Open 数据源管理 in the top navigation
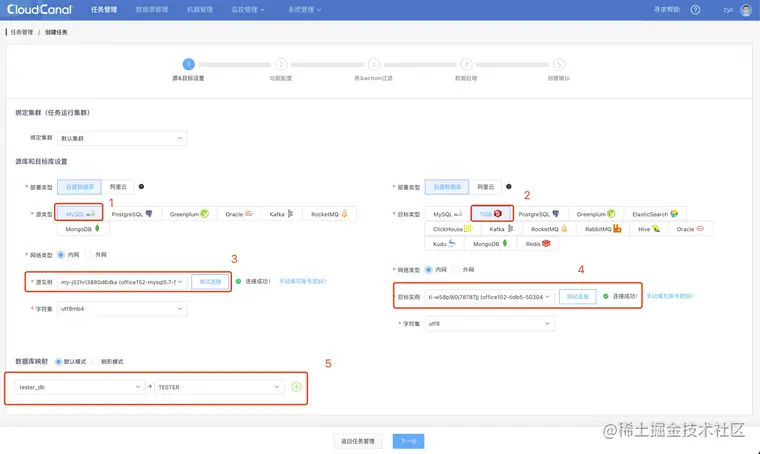The width and height of the screenshot is (760, 454). coord(152,10)
